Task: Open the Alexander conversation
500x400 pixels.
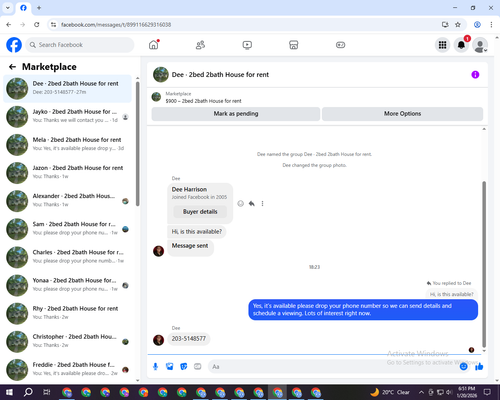Action: [x=67, y=201]
